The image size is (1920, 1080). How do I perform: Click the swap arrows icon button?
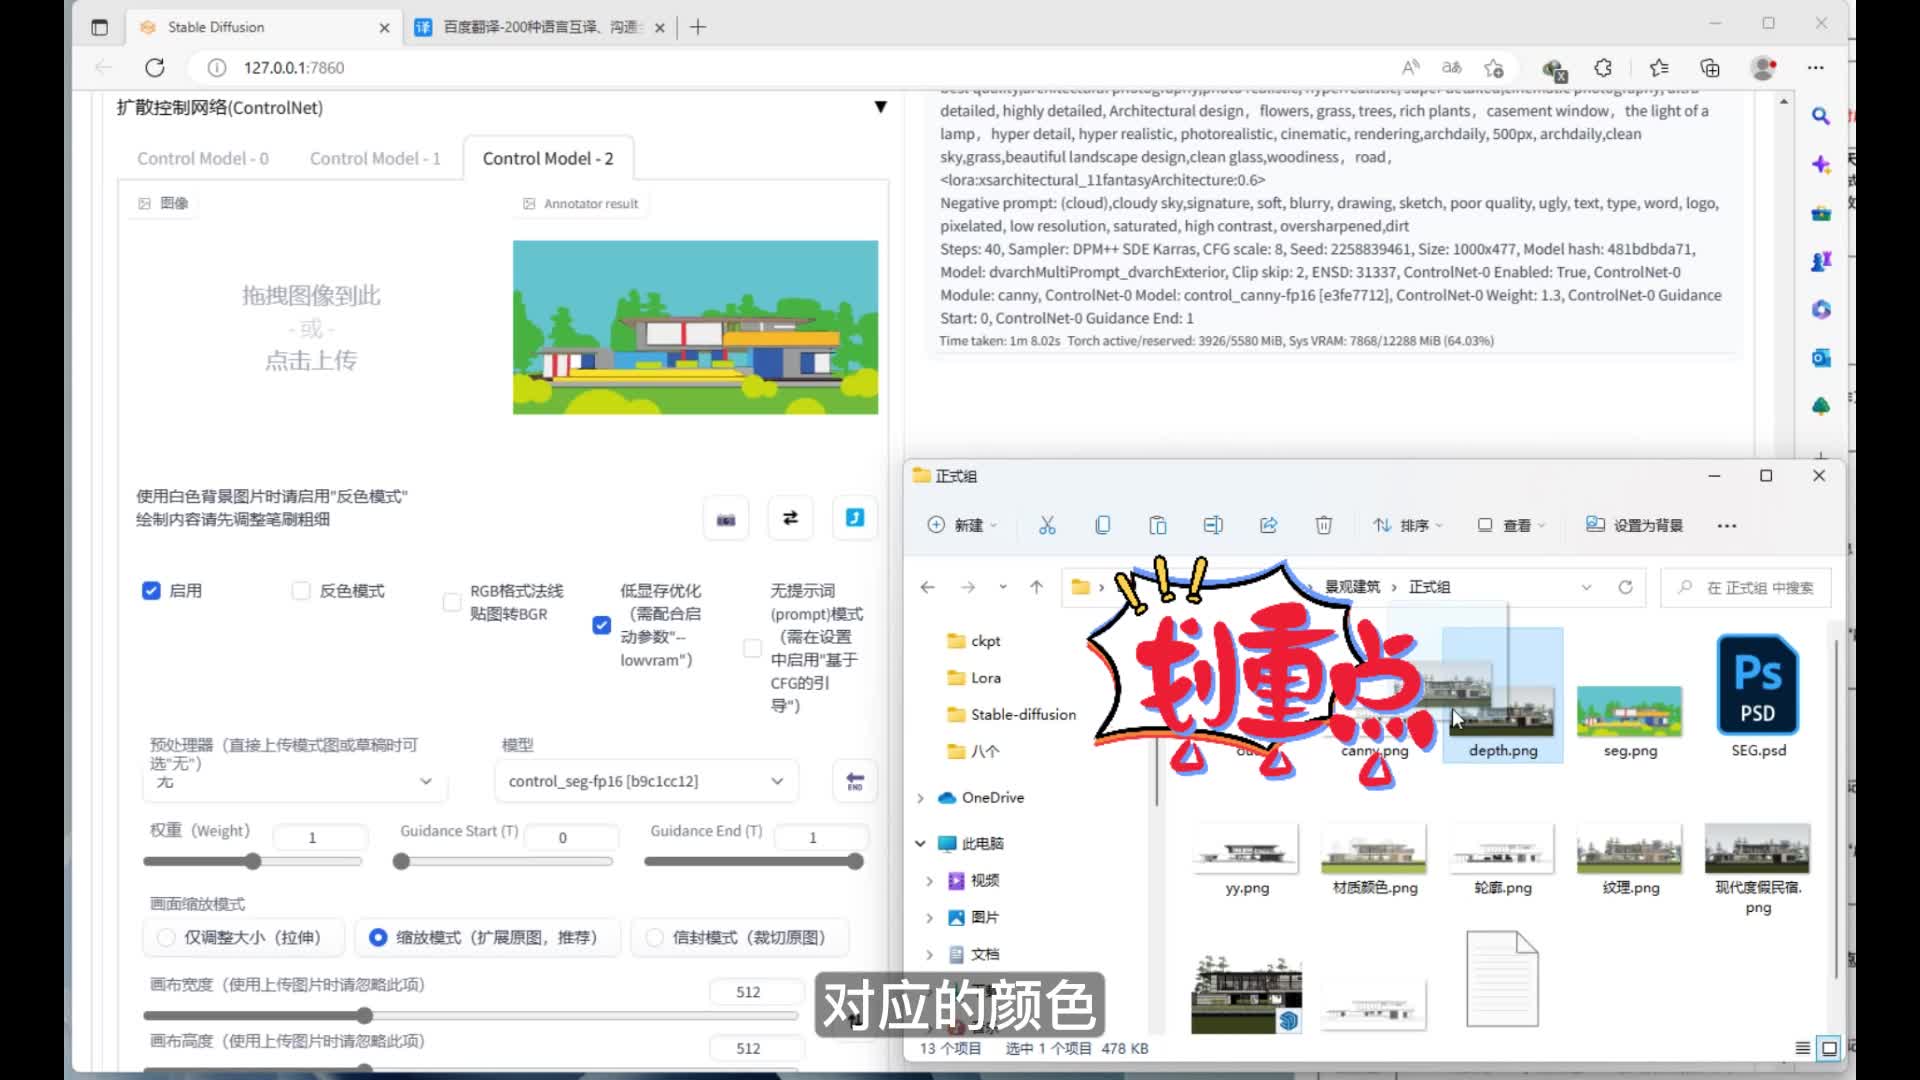pos(790,518)
